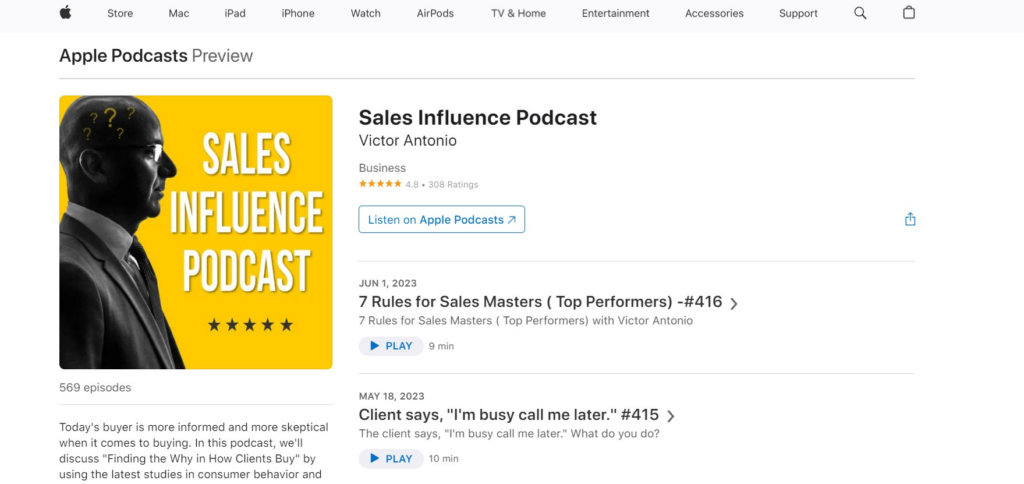This screenshot has height=484, width=1024.
Task: Click the Apple logo icon
Action: tap(65, 12)
